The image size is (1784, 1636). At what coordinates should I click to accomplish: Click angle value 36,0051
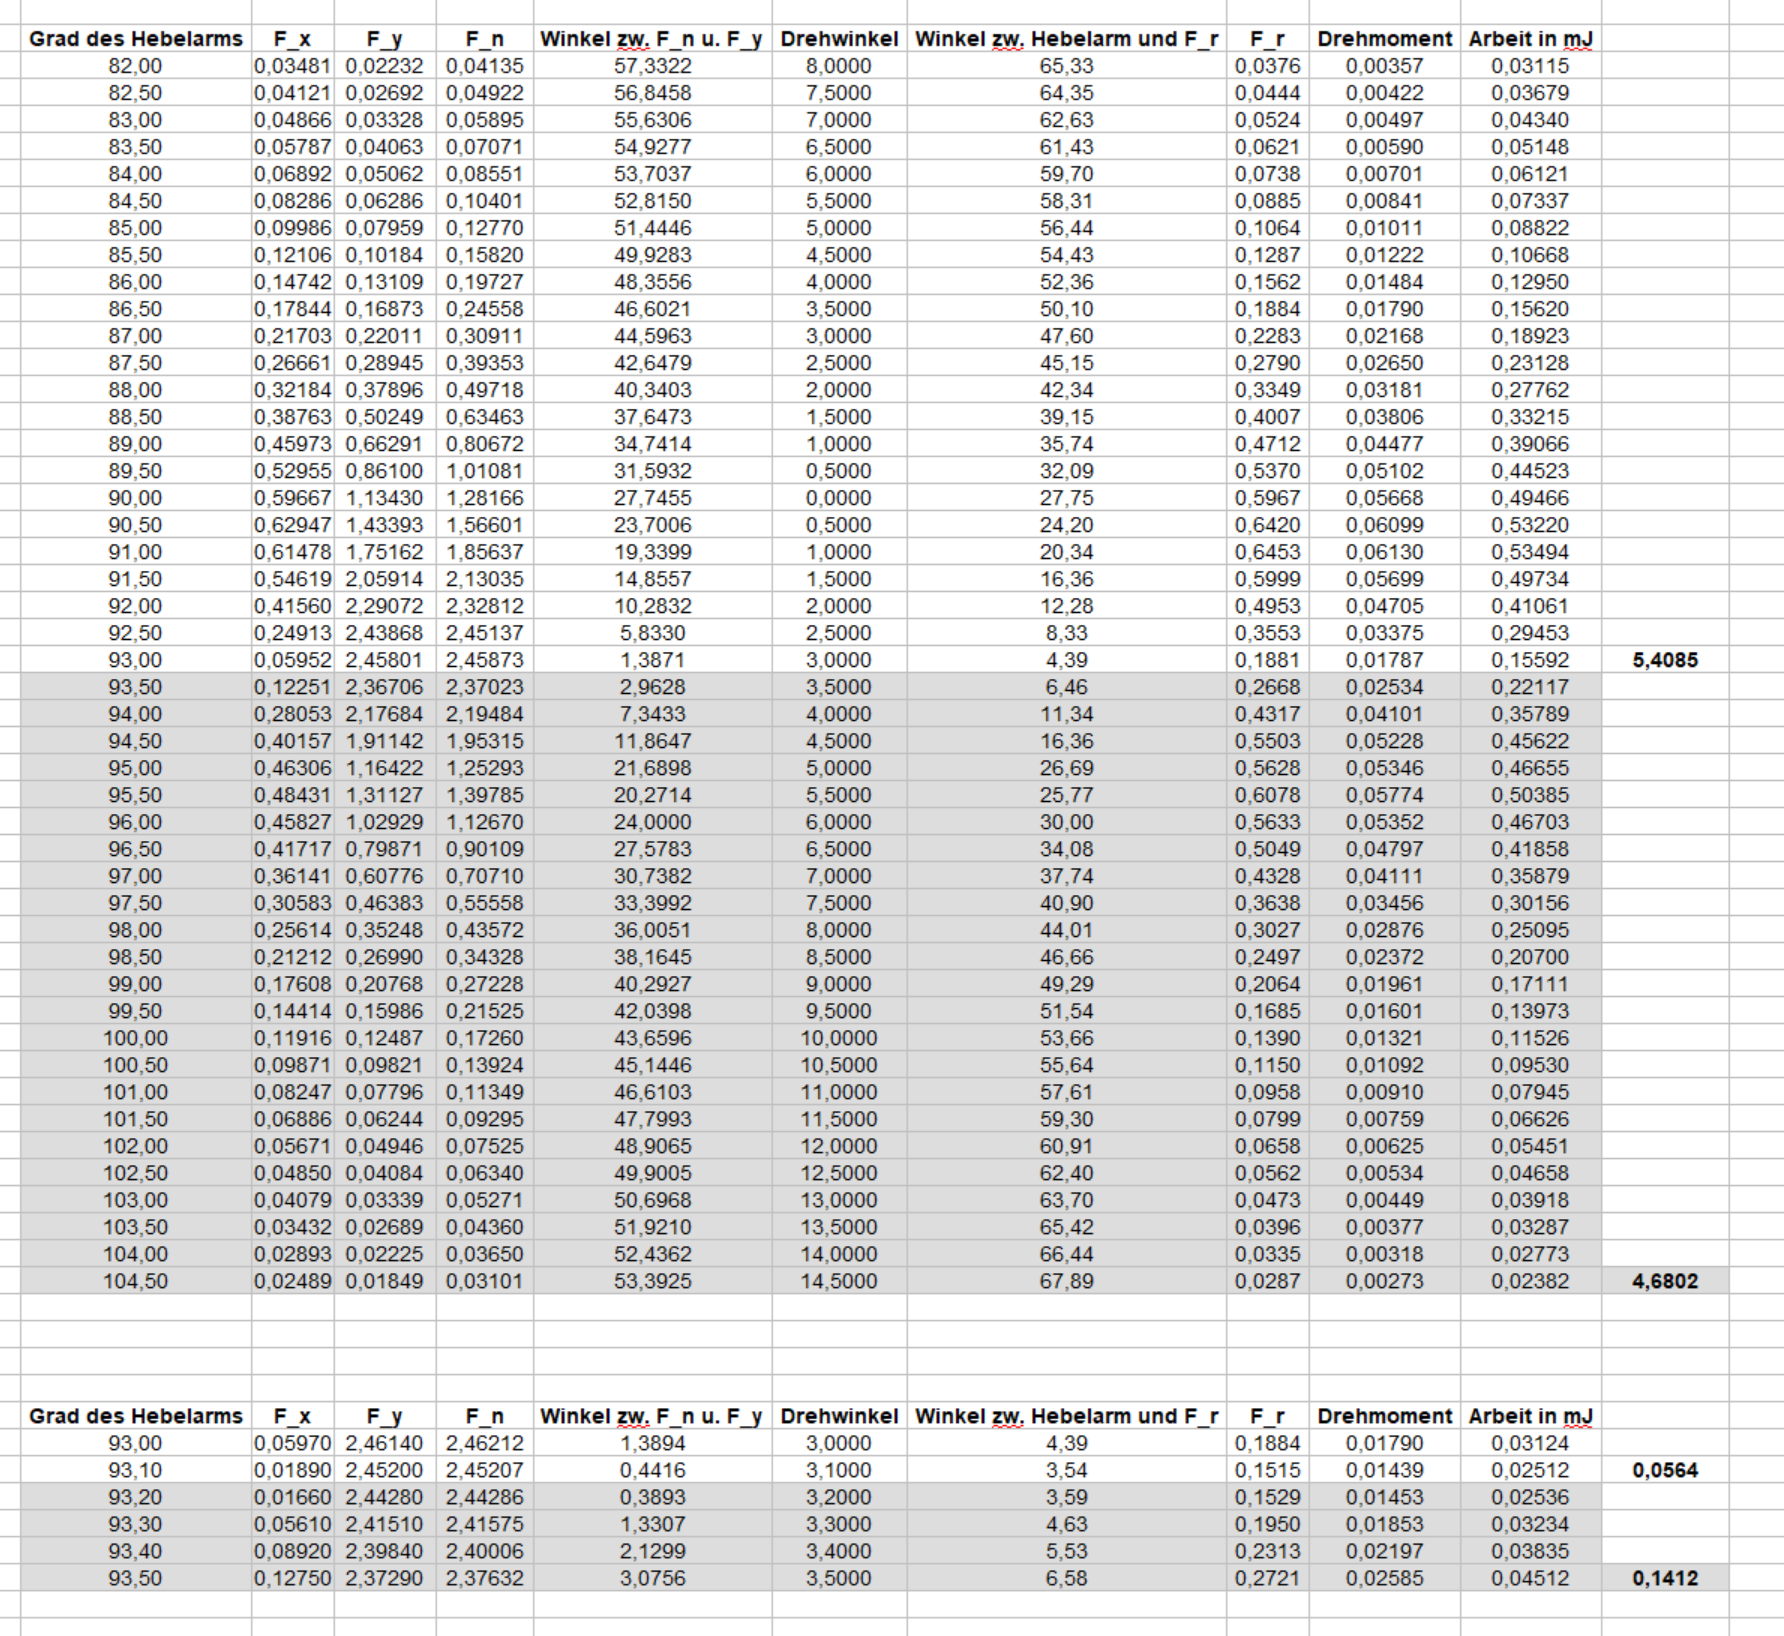point(652,930)
